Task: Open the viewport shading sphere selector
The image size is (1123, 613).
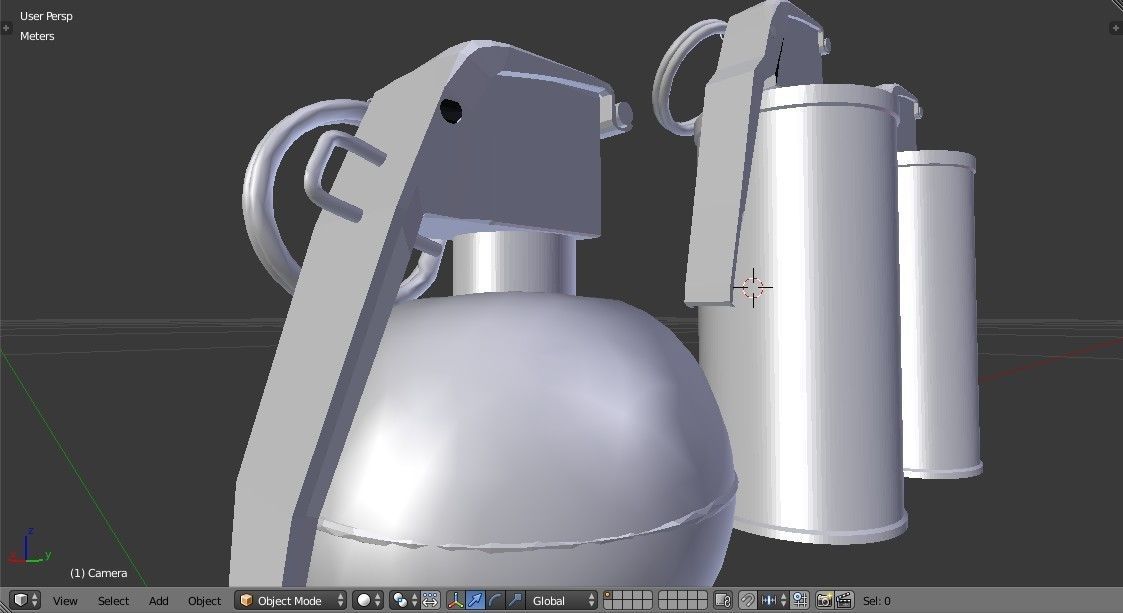Action: tap(369, 600)
